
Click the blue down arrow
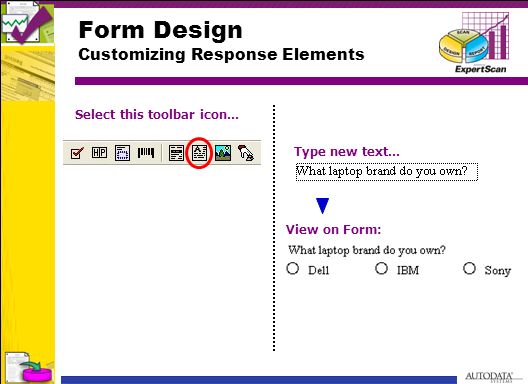point(322,206)
